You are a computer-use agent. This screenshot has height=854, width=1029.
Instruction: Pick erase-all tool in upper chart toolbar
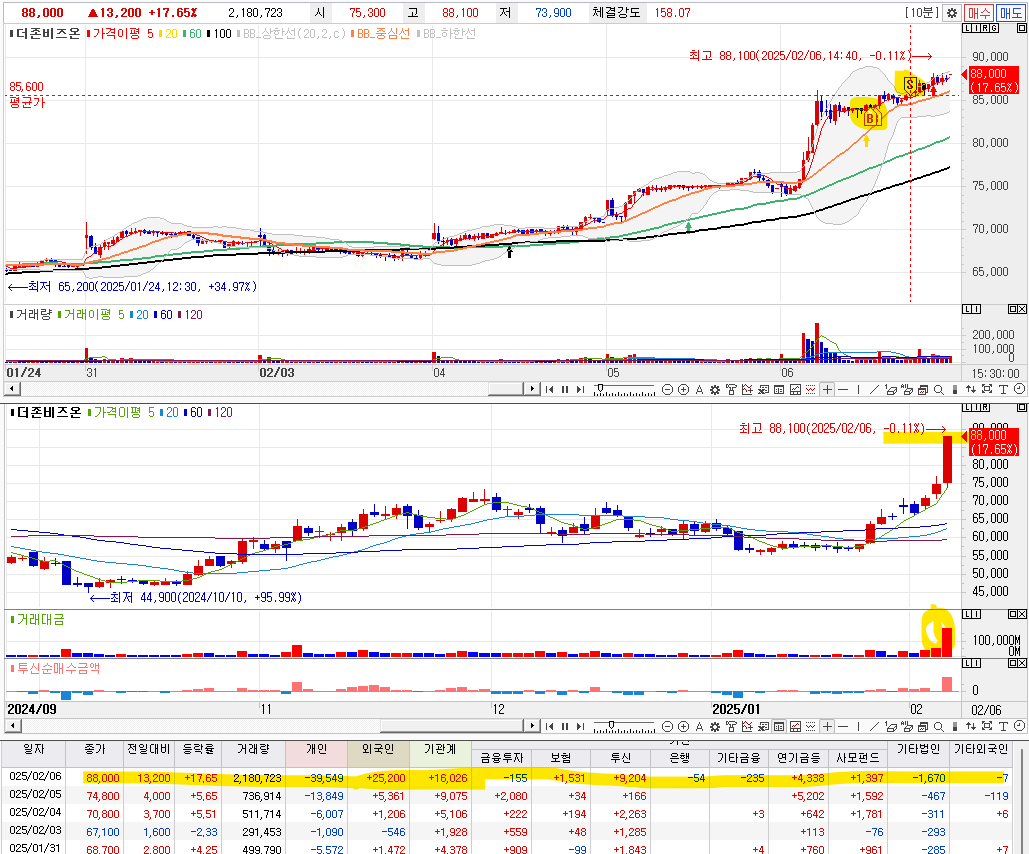click(x=906, y=389)
